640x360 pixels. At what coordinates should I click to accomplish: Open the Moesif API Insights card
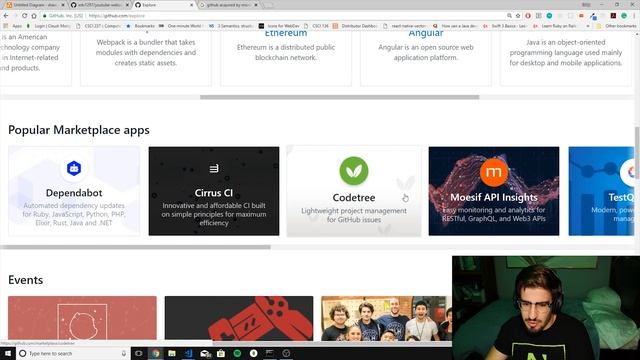(x=494, y=191)
